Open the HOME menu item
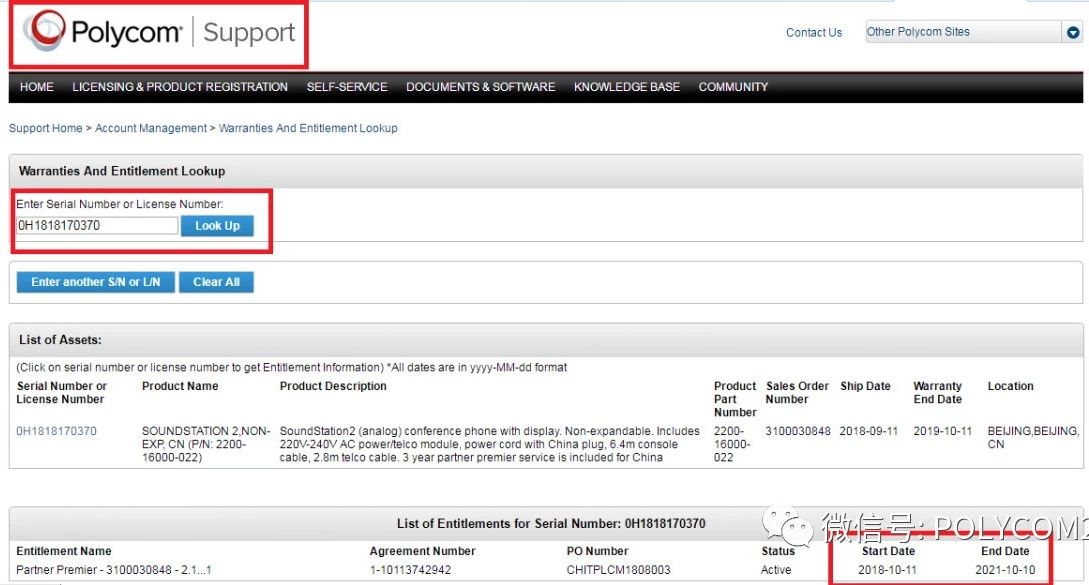Viewport: 1089px width, 585px height. (36, 87)
